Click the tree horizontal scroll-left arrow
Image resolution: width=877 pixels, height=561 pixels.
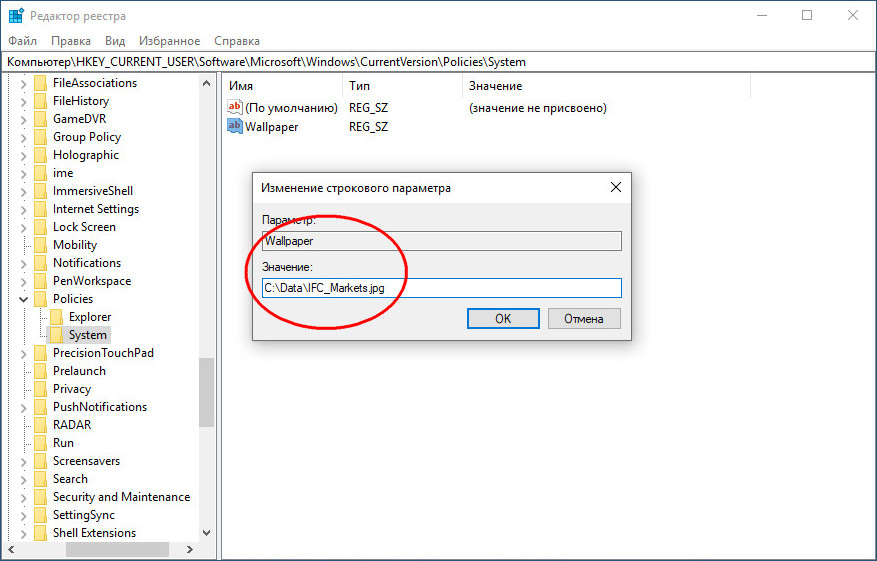click(11, 549)
